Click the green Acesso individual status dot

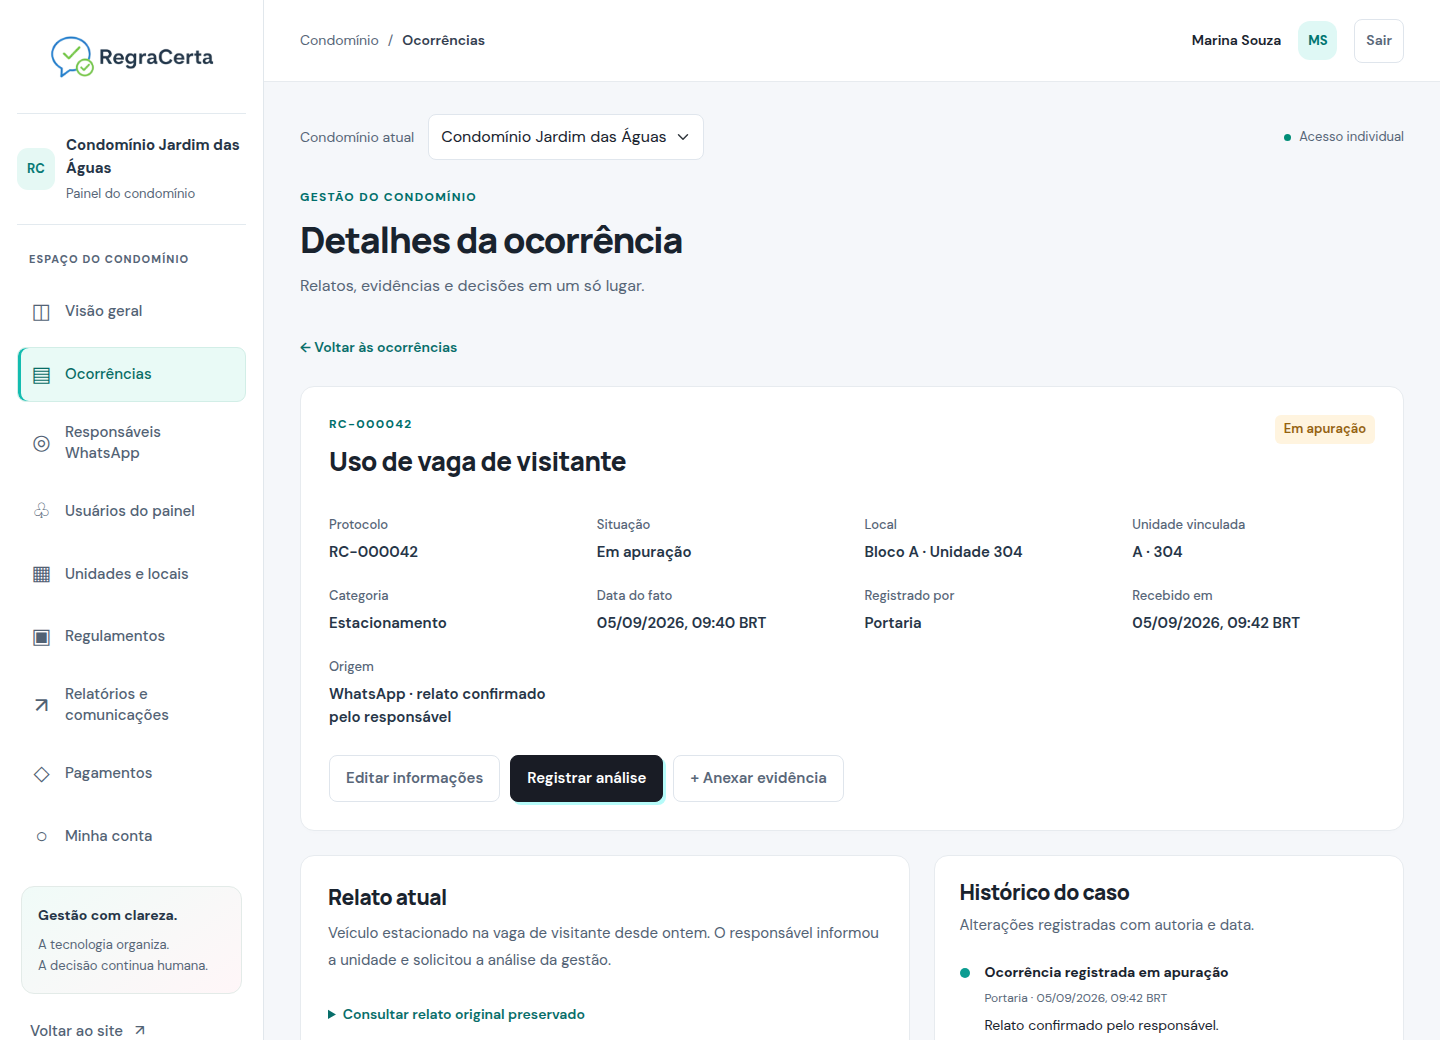pyautogui.click(x=1287, y=138)
